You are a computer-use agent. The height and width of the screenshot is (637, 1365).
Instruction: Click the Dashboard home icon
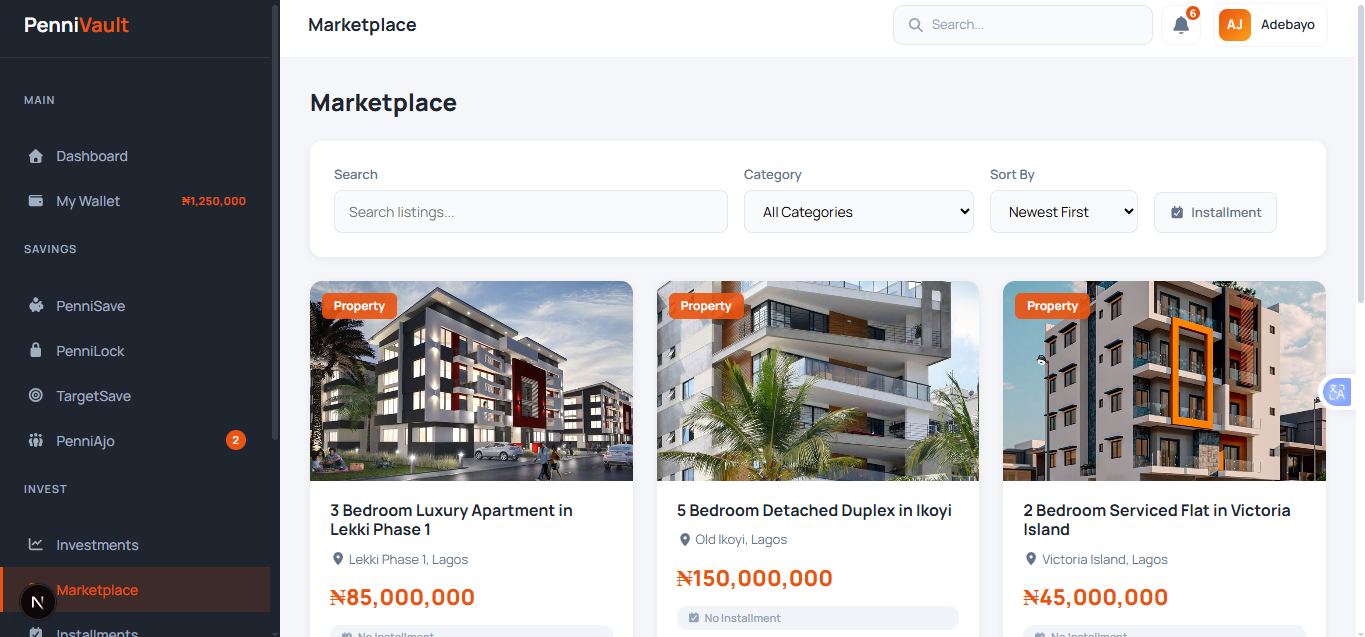click(x=36, y=156)
